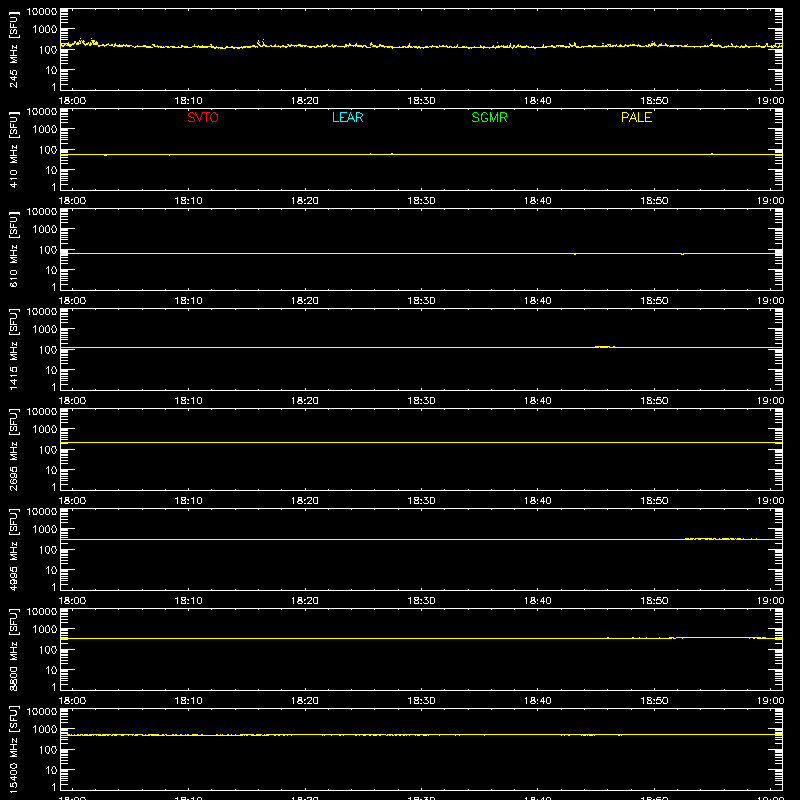The width and height of the screenshot is (800, 800).
Task: Click the 10000 tick label on the 245 MHz panel
Action: point(42,12)
